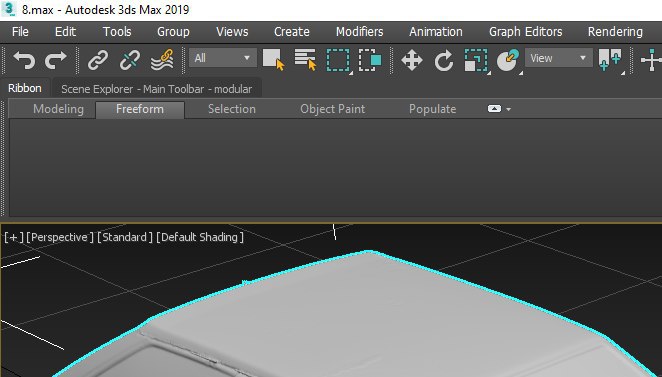Open the File menu
Image resolution: width=662 pixels, height=377 pixels.
click(x=20, y=32)
